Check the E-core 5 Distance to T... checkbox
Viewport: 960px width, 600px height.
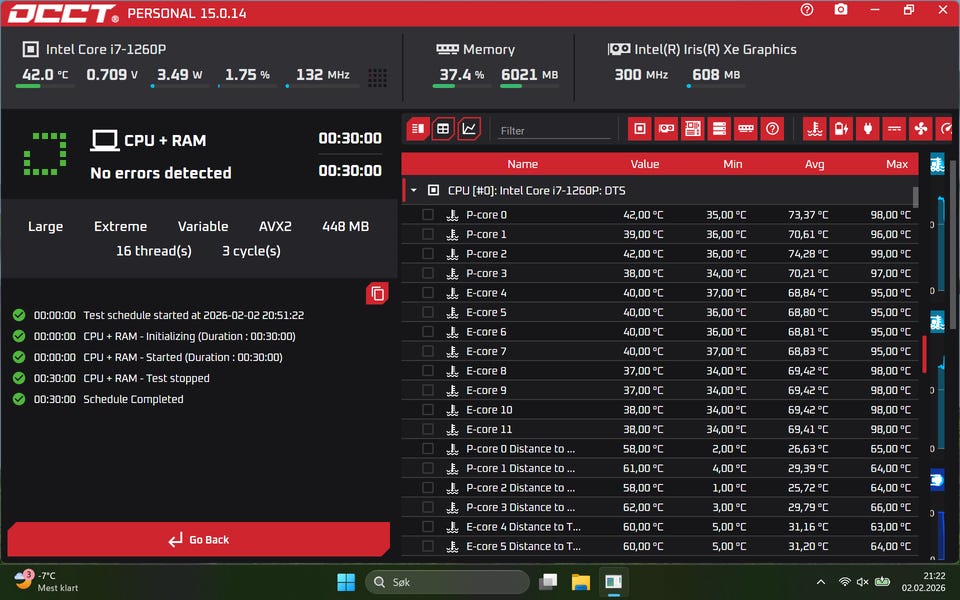point(428,546)
